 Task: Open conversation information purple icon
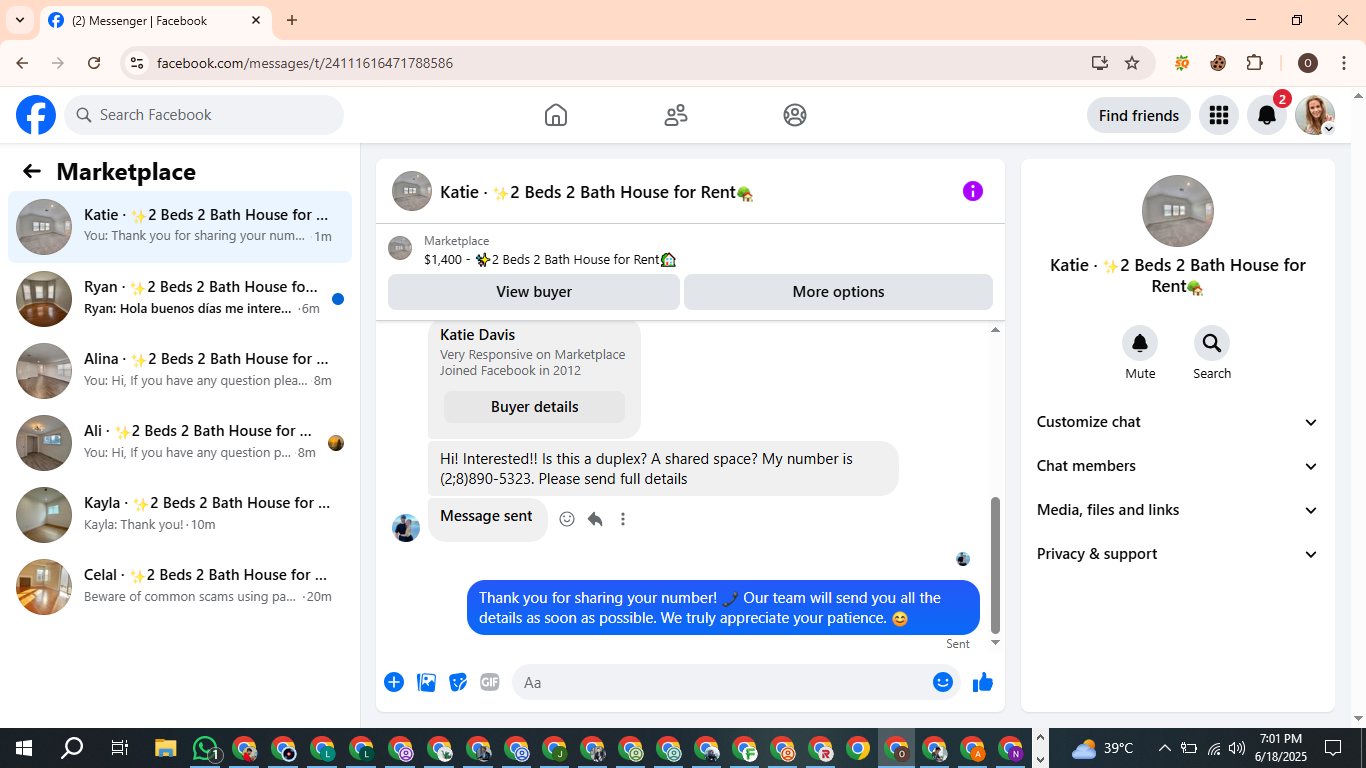973,191
